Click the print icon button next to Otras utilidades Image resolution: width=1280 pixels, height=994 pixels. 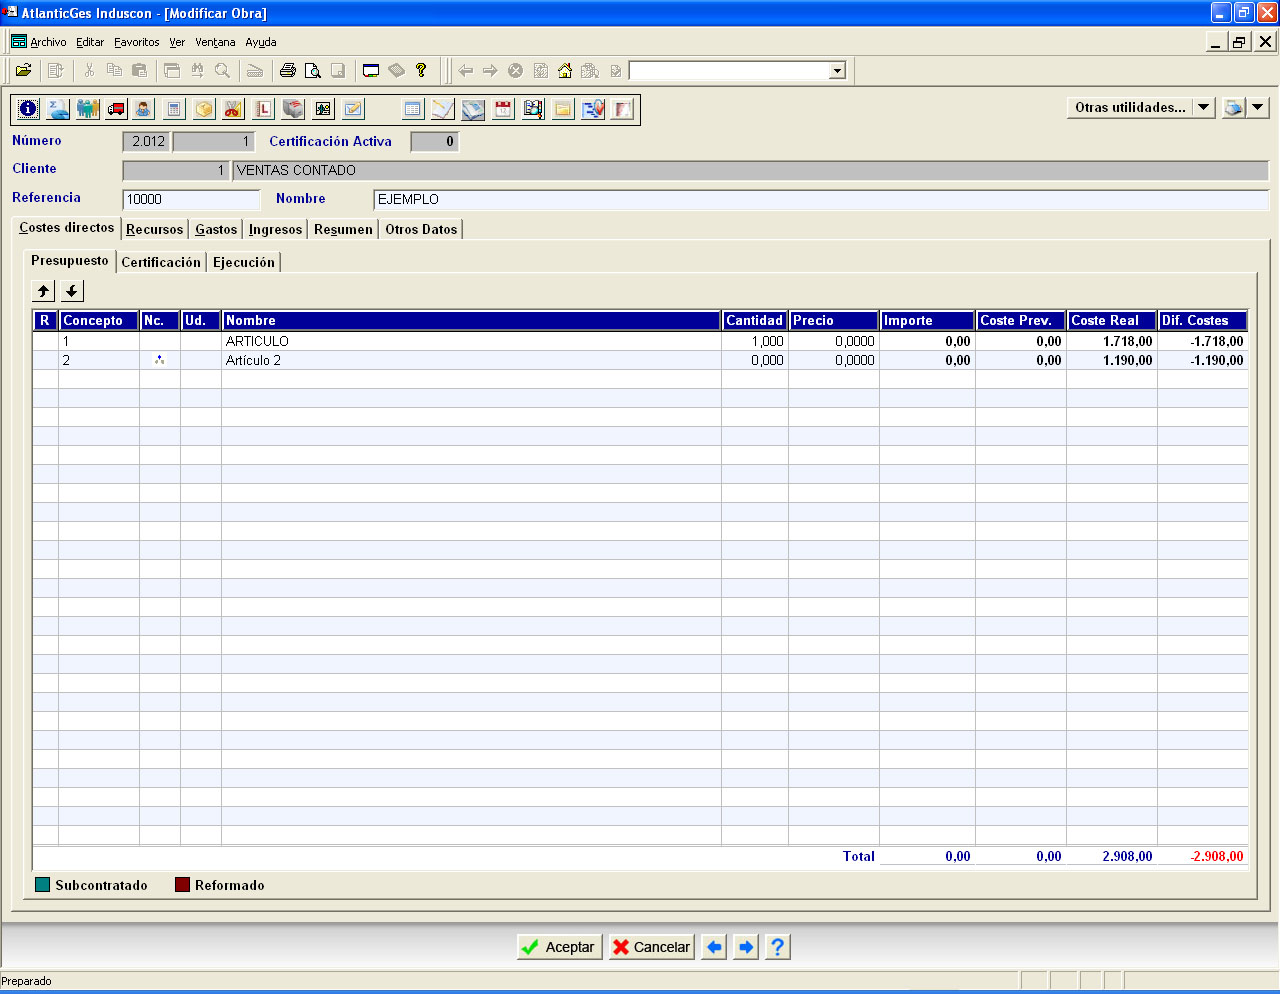pyautogui.click(x=1234, y=107)
